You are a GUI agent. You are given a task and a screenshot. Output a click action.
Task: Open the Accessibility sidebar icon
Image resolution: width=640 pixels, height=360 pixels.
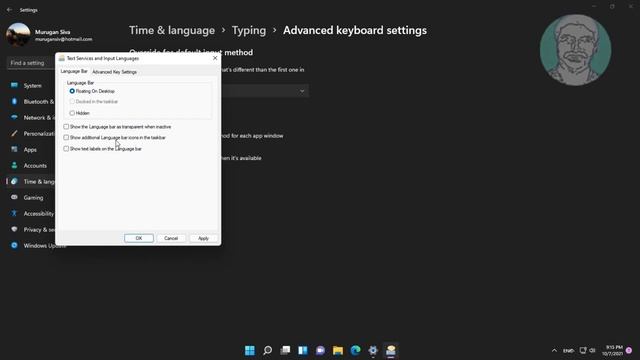pos(14,213)
